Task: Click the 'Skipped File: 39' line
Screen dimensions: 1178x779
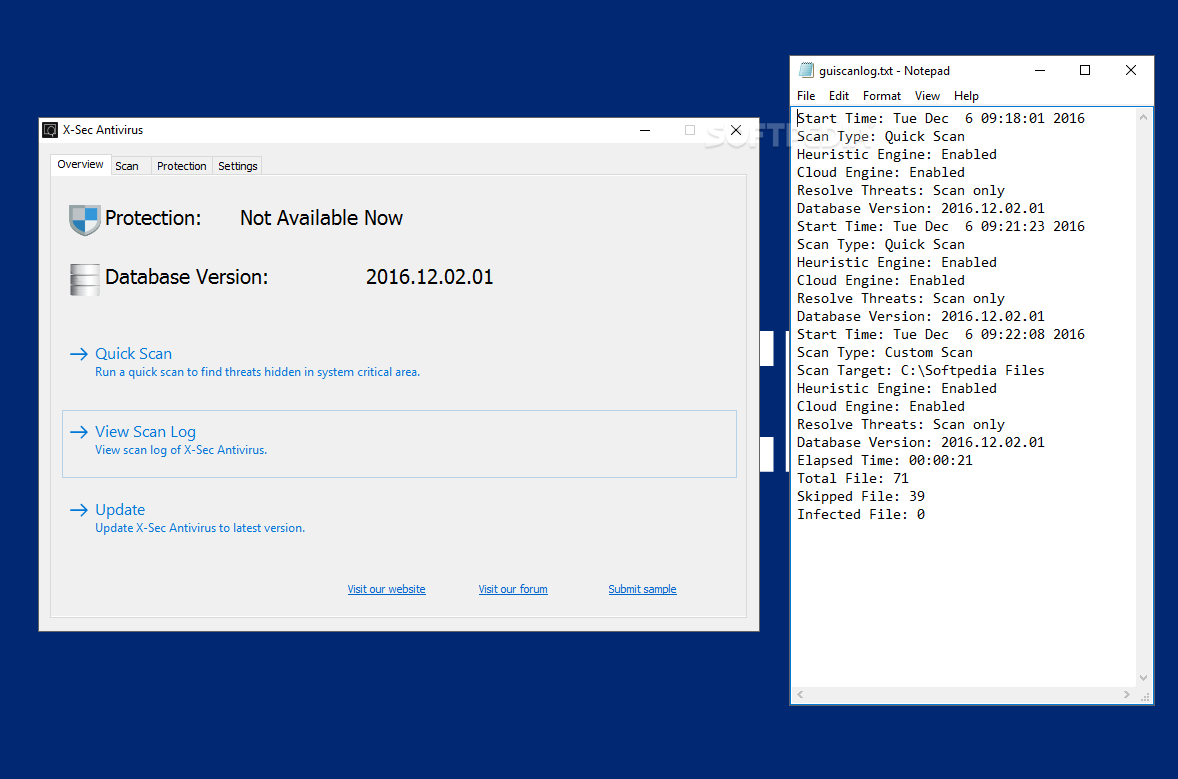Action: pos(861,497)
